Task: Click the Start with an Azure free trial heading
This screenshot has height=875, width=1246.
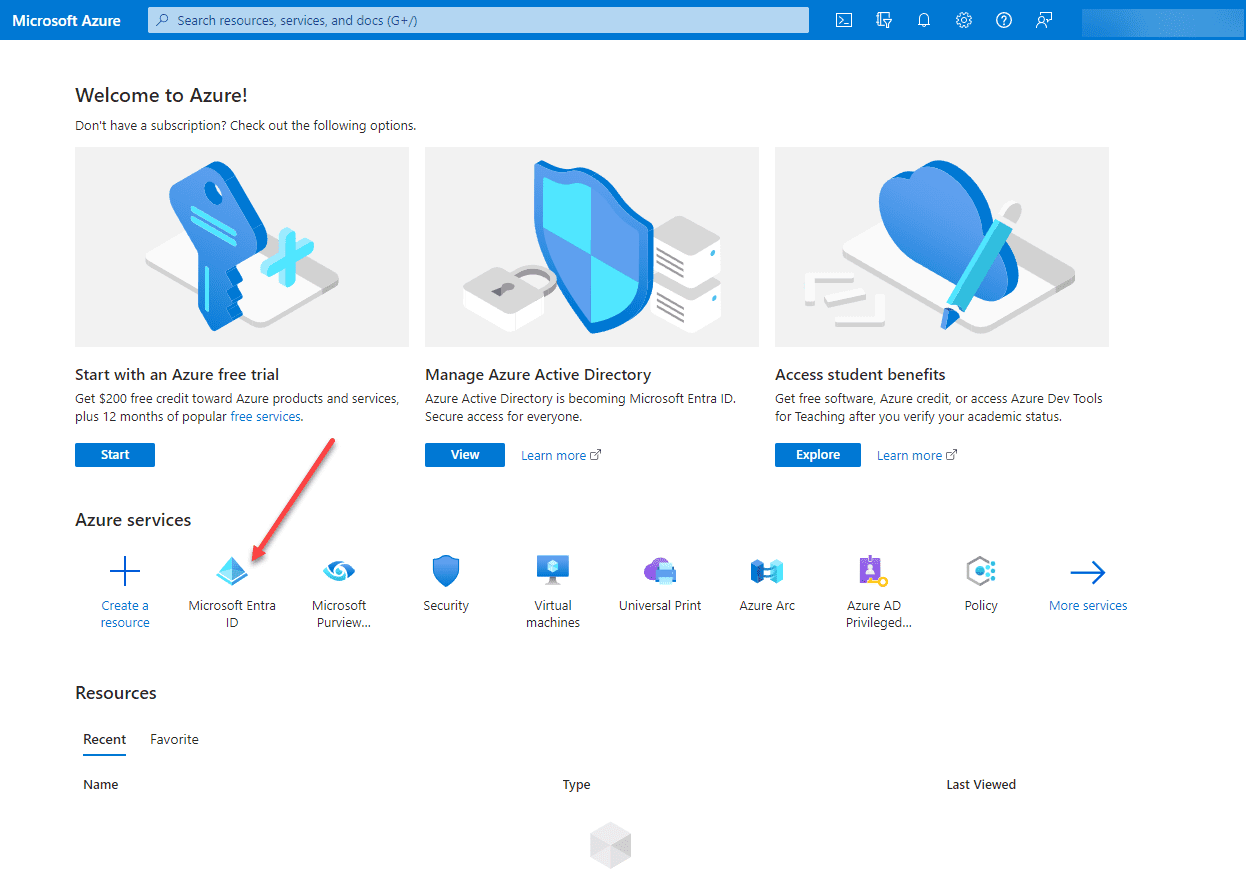Action: (x=177, y=375)
